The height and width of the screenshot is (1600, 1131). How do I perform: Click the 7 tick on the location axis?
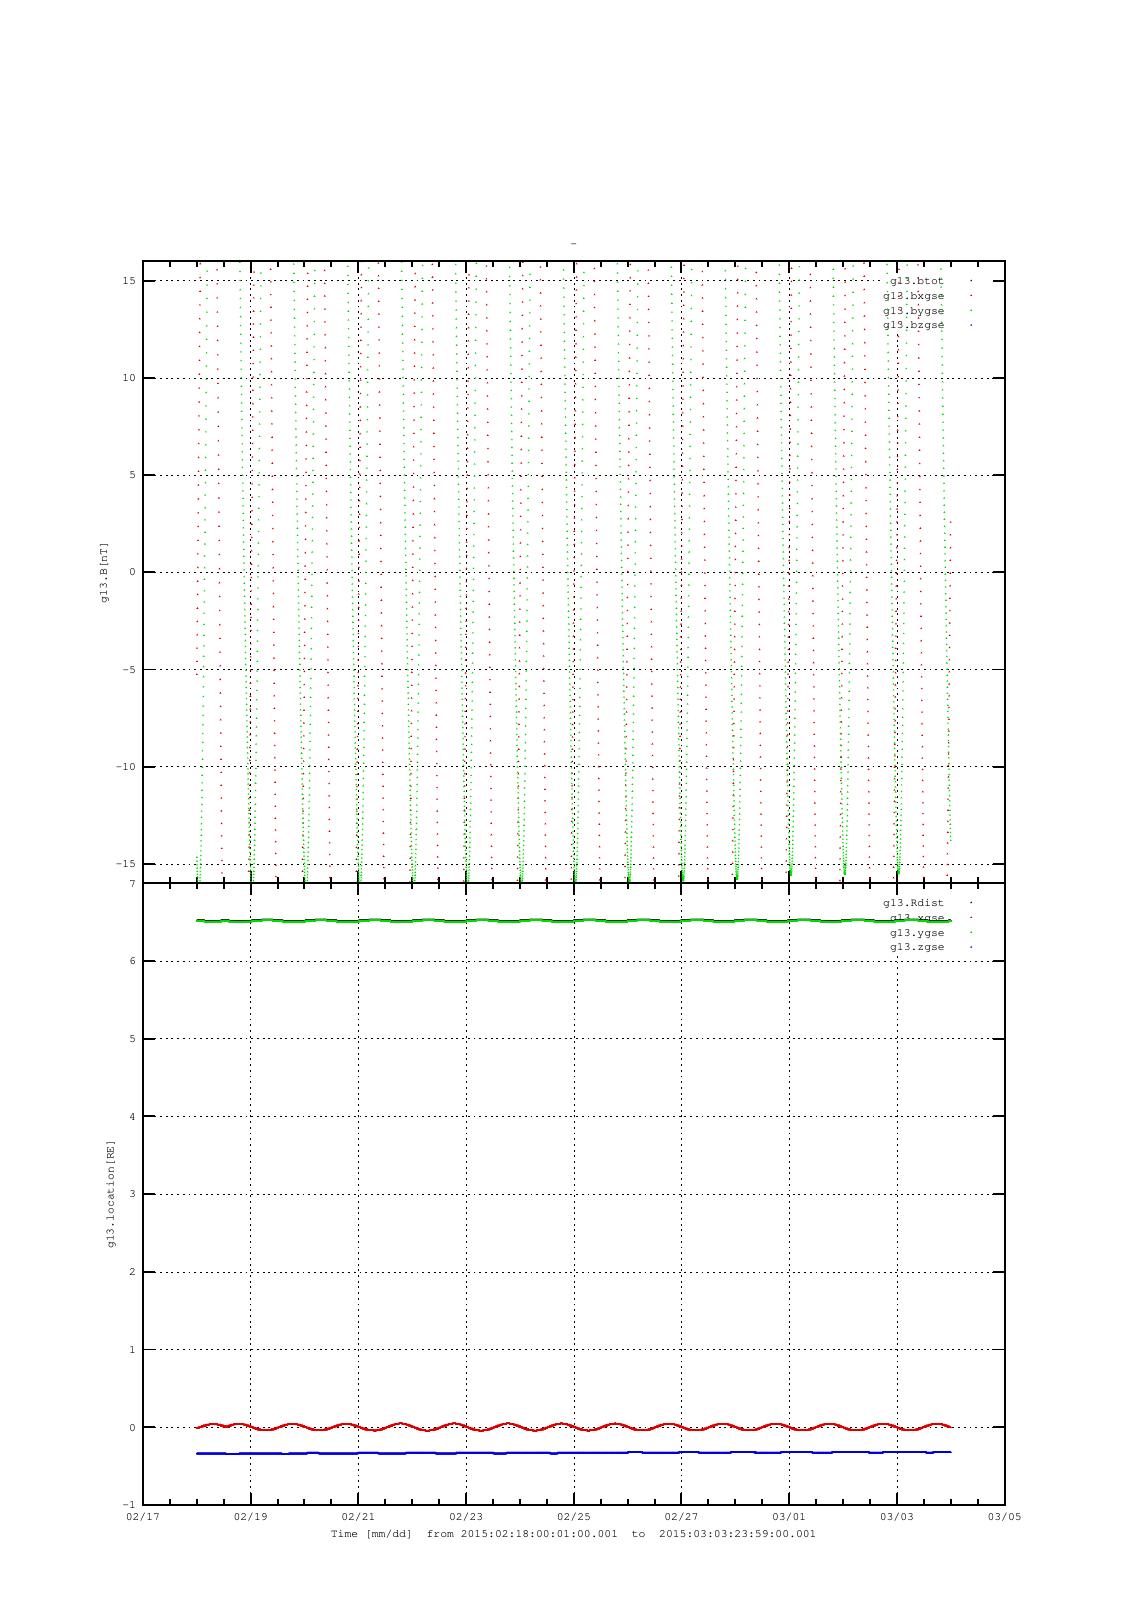coord(132,884)
